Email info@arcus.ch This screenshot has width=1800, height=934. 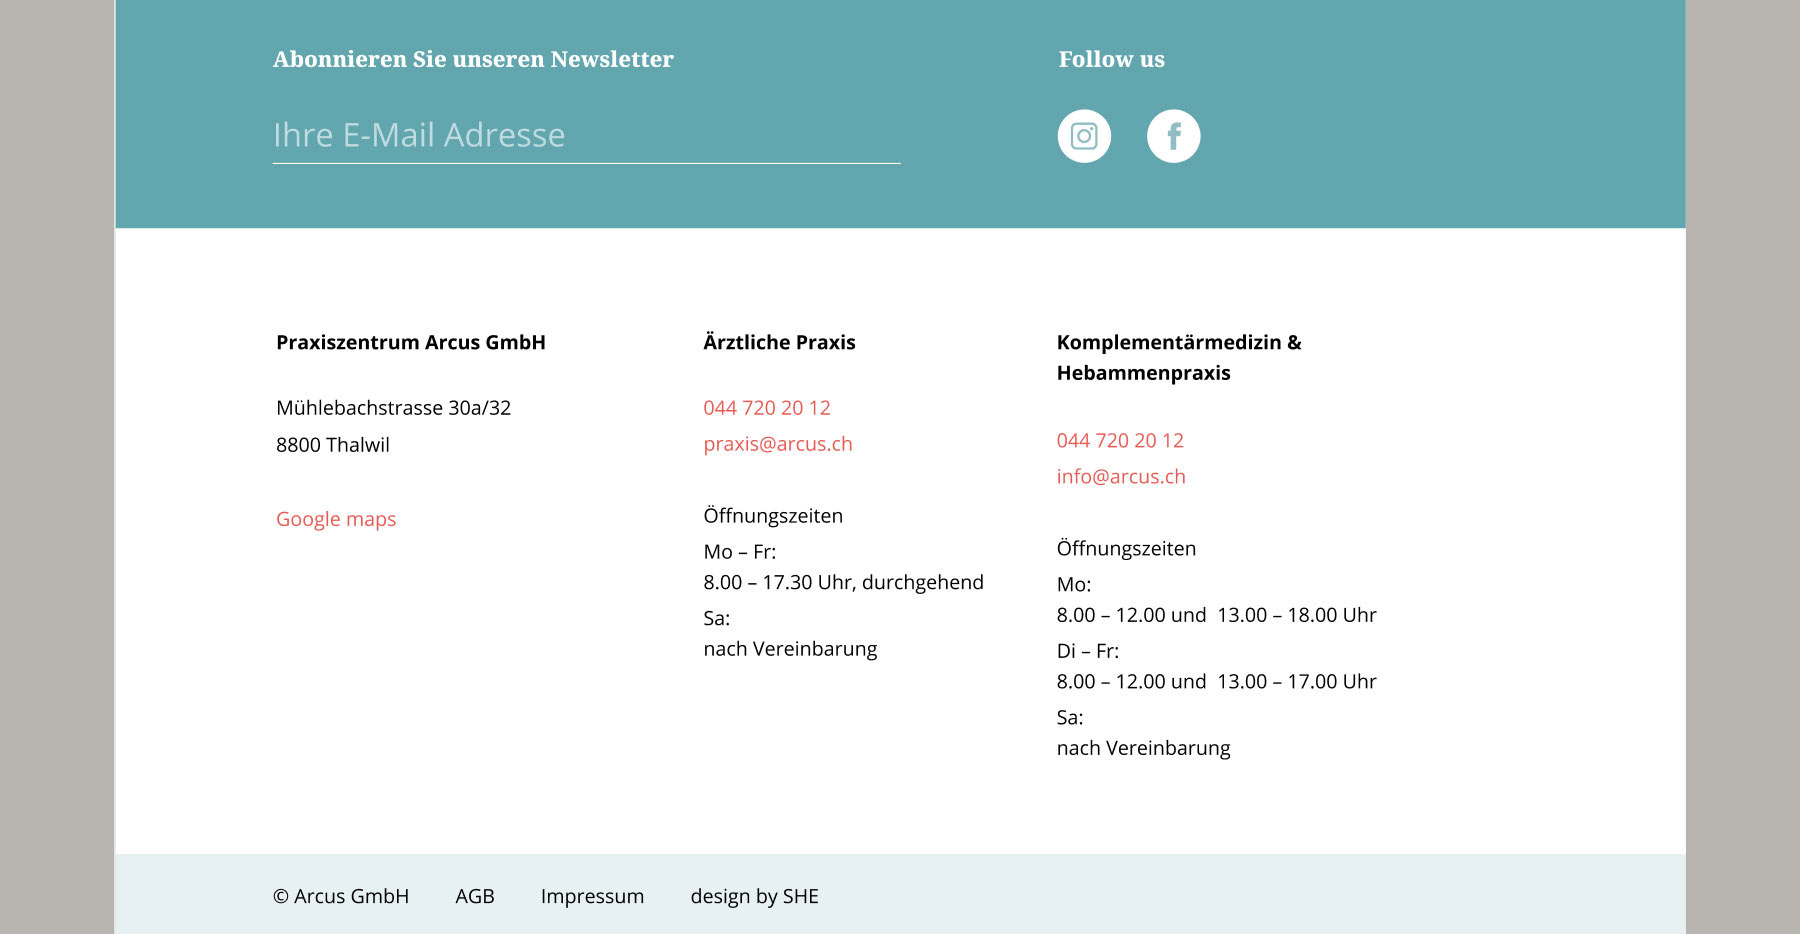pos(1121,477)
